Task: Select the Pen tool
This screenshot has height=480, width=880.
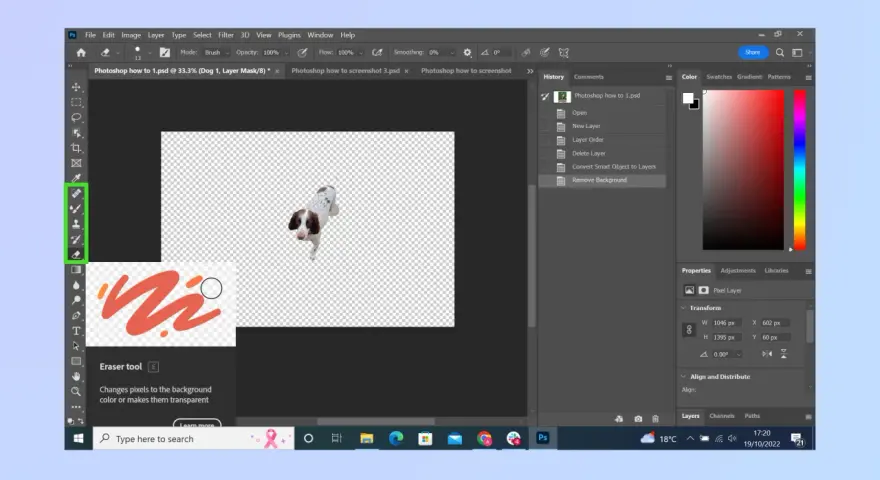Action: (76, 316)
